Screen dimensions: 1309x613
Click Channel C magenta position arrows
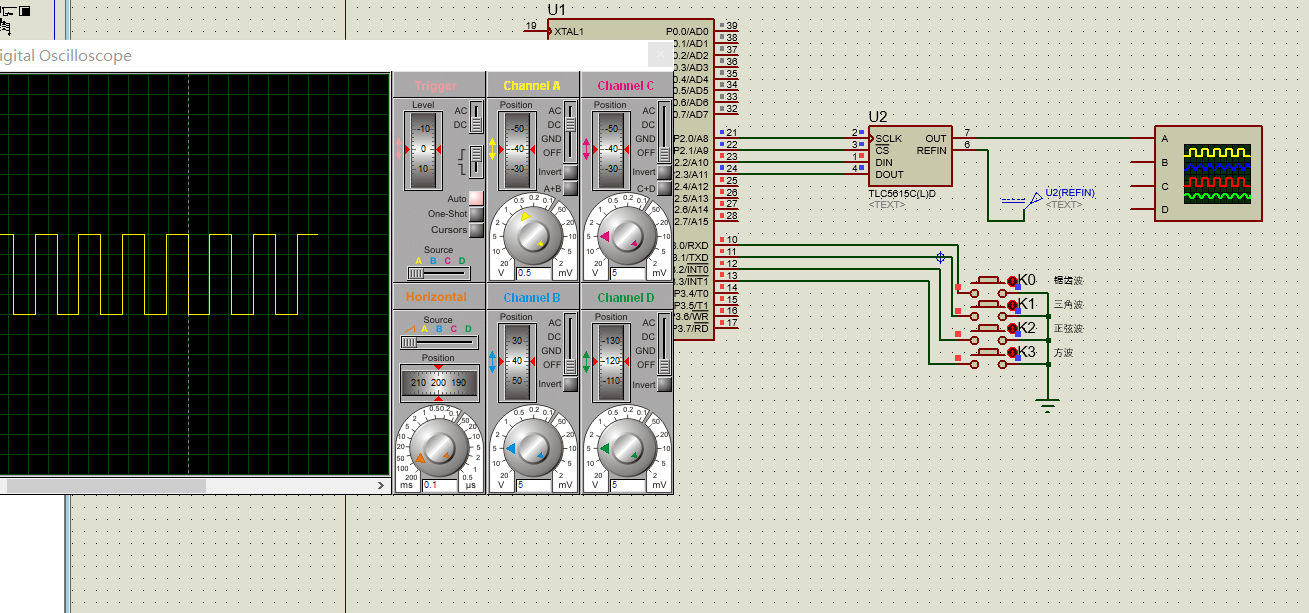586,149
